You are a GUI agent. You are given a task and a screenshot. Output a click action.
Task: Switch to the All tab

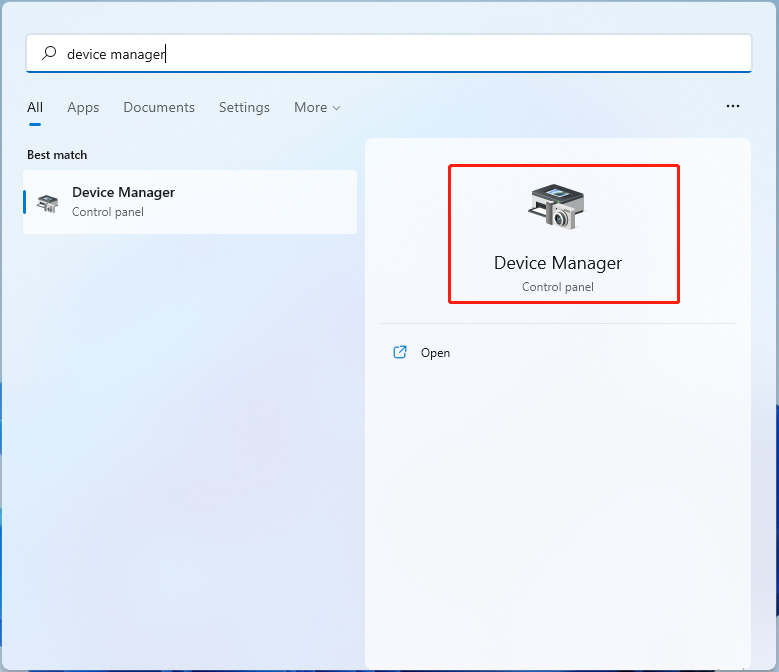coord(35,107)
